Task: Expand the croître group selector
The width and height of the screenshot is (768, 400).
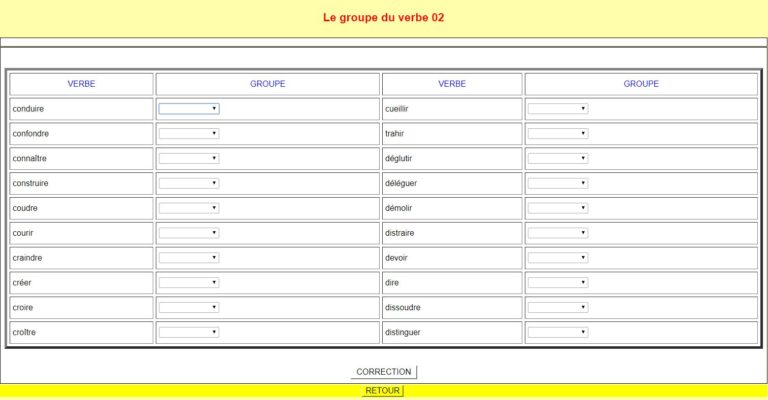Action: tap(189, 332)
